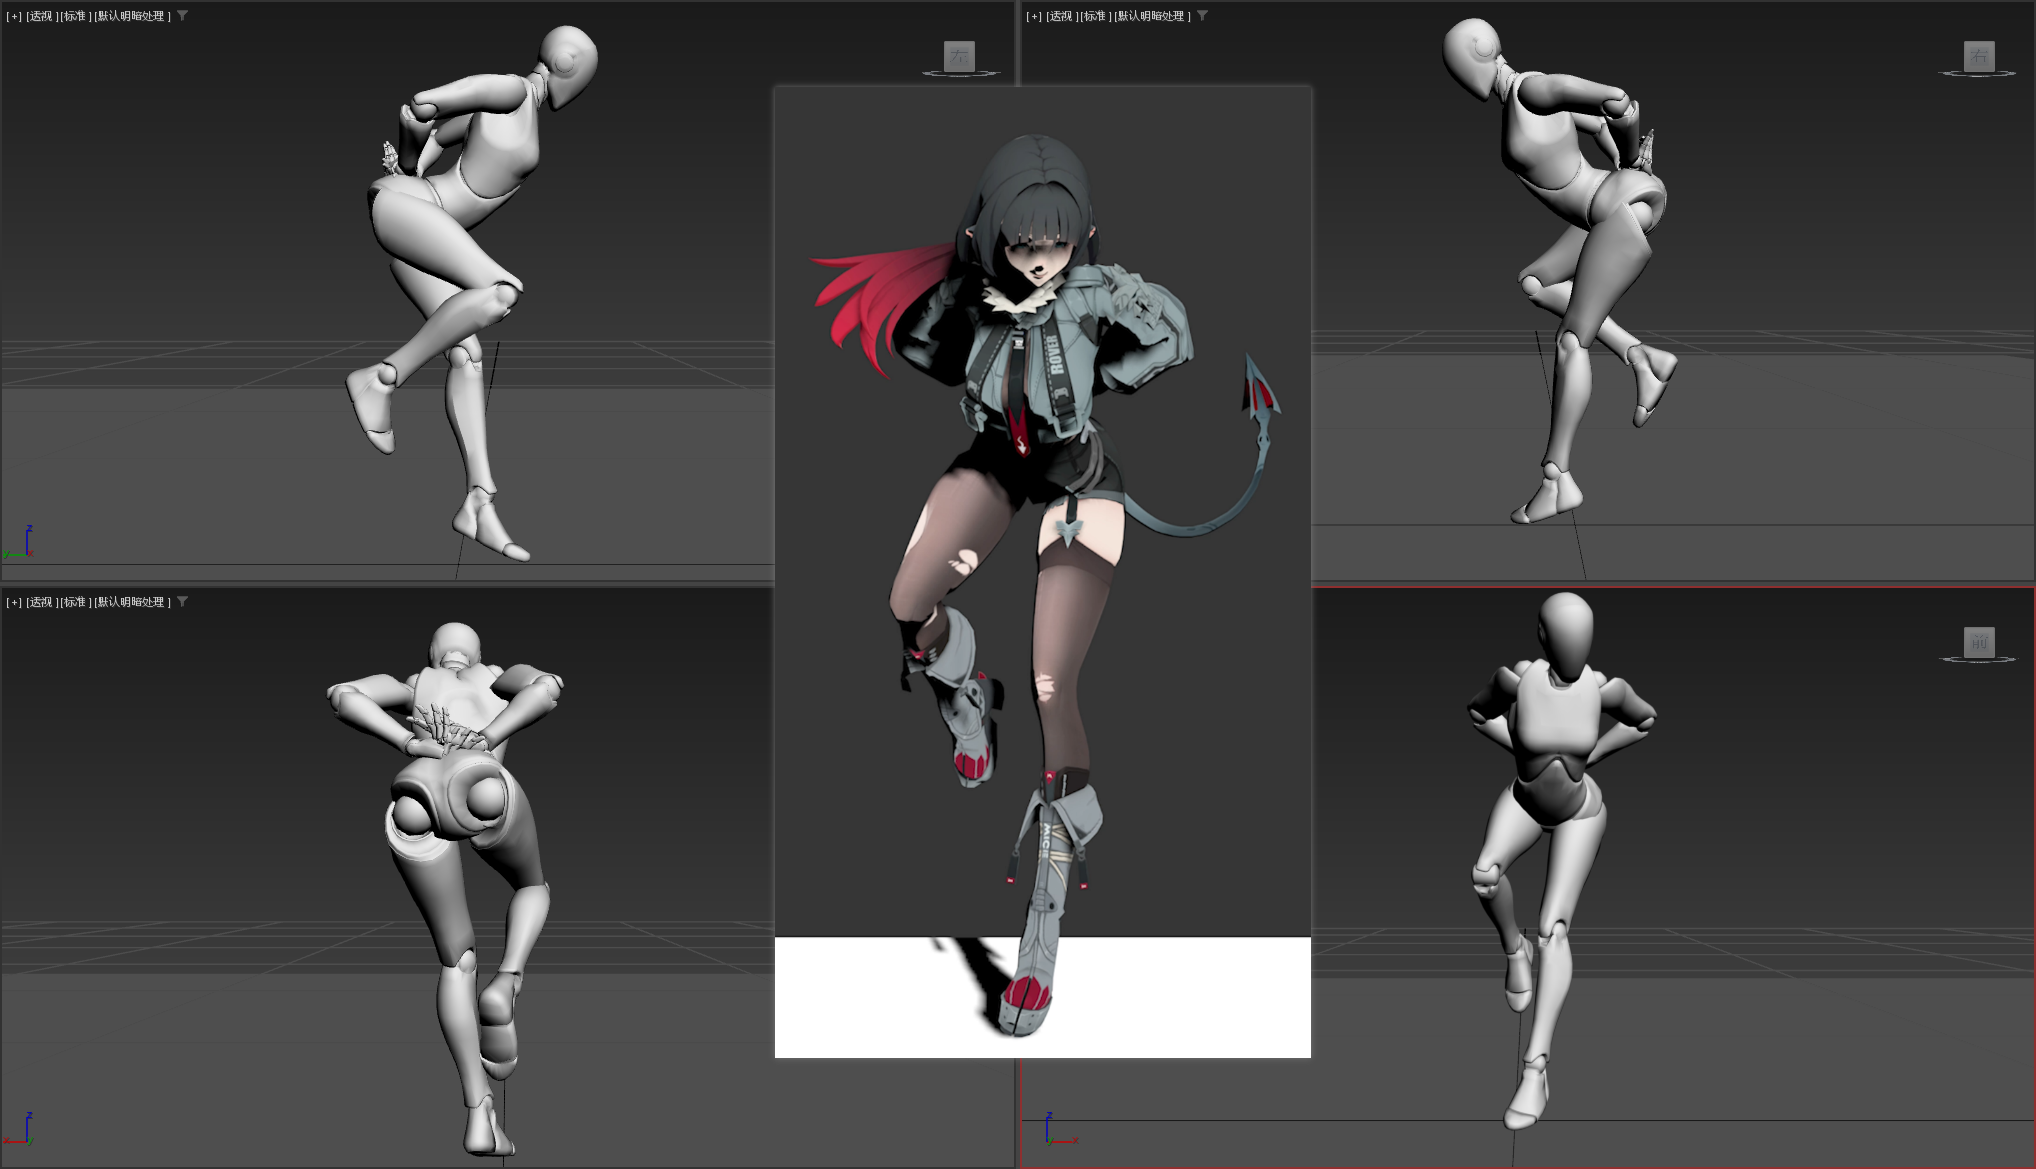Open the [+] menu in top-right viewport
Viewport: 2036px width, 1169px height.
1034,16
